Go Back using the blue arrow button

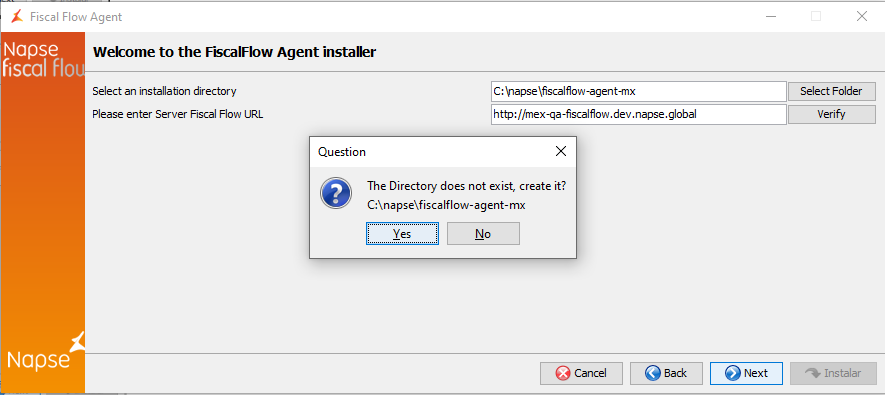666,373
